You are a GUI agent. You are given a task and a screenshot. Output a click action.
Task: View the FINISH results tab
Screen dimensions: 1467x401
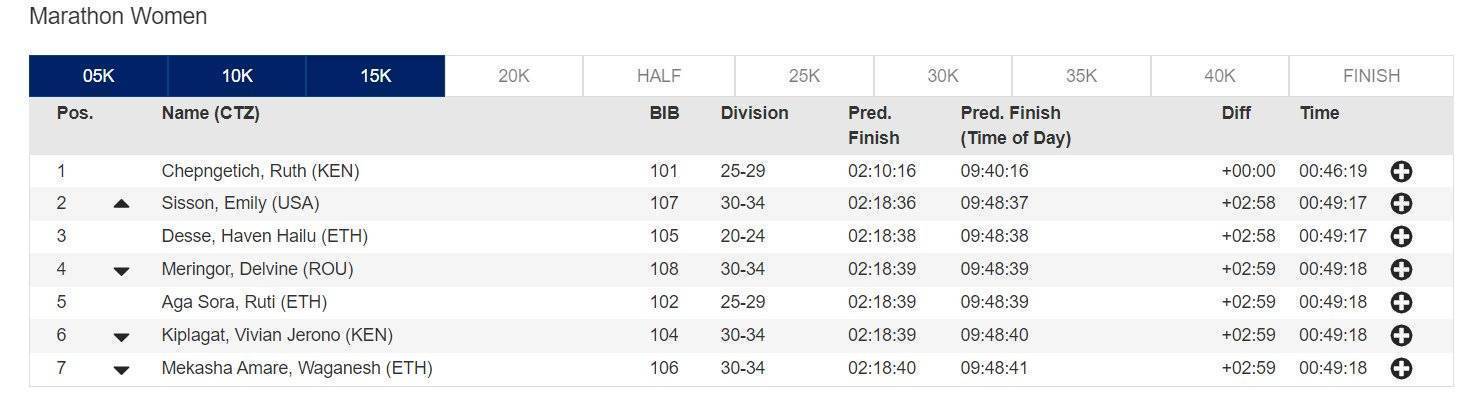1371,76
